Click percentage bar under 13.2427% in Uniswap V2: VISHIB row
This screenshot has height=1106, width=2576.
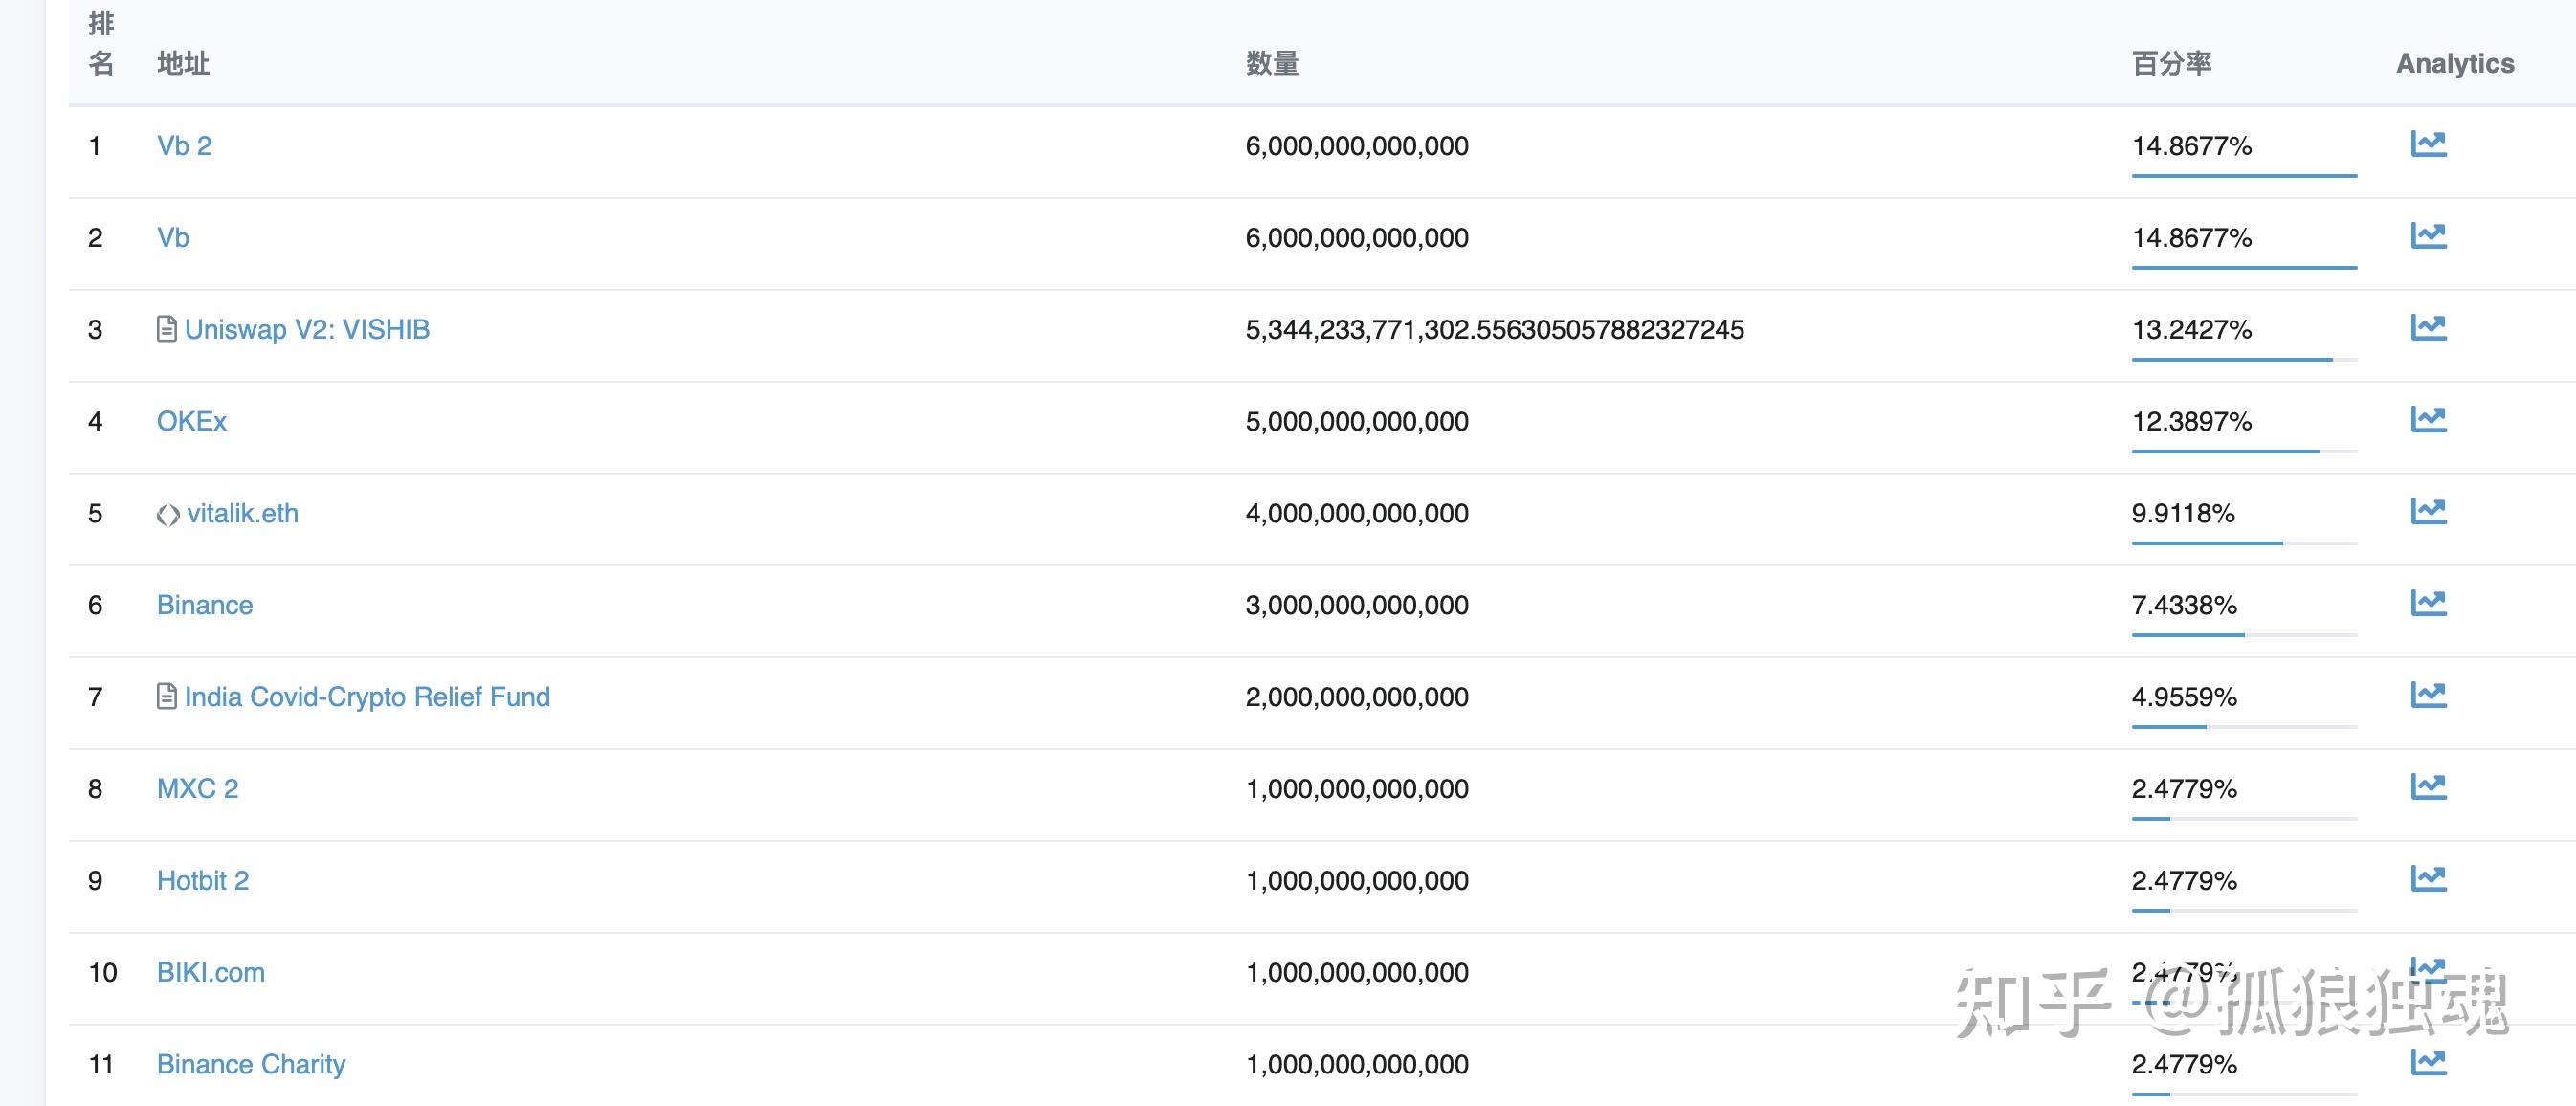[2244, 359]
